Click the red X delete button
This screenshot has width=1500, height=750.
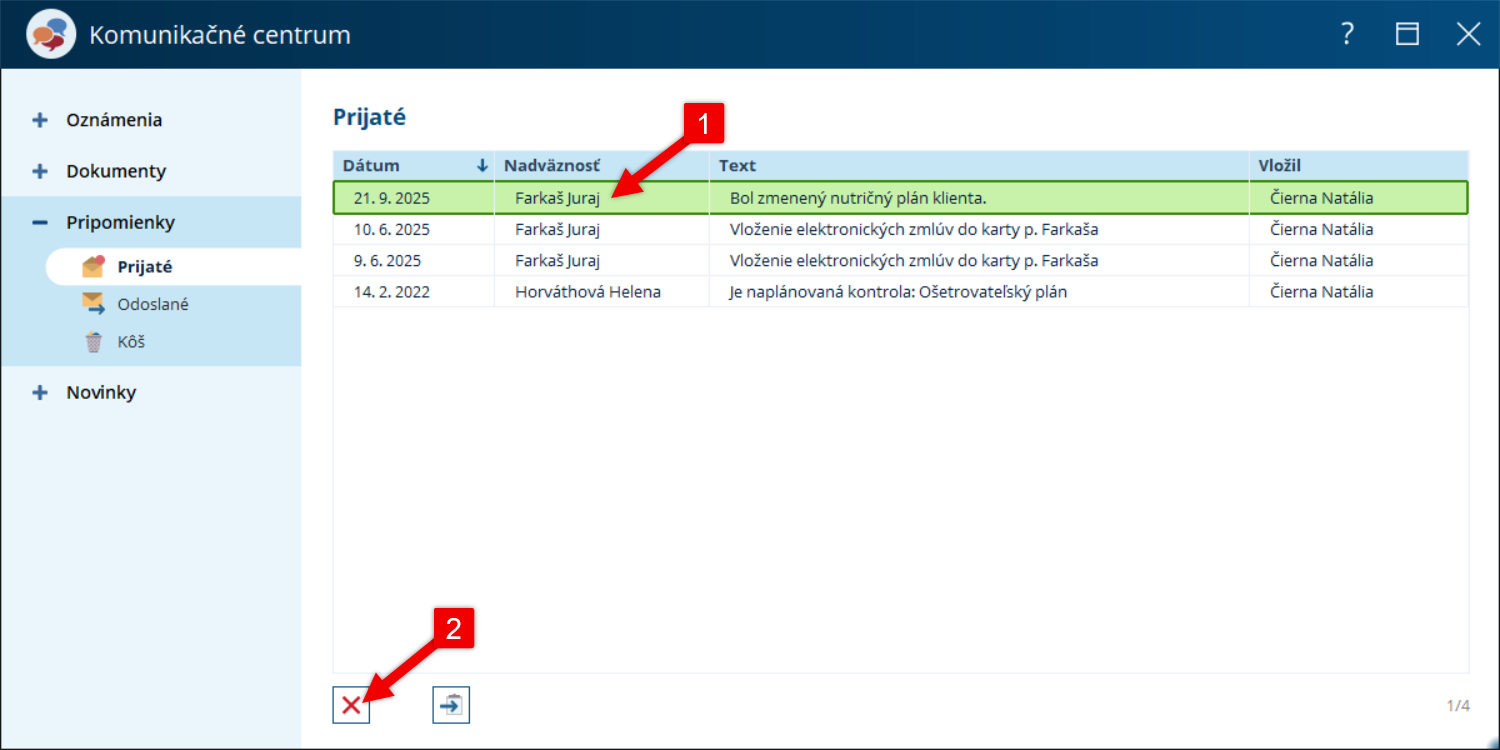tap(351, 705)
